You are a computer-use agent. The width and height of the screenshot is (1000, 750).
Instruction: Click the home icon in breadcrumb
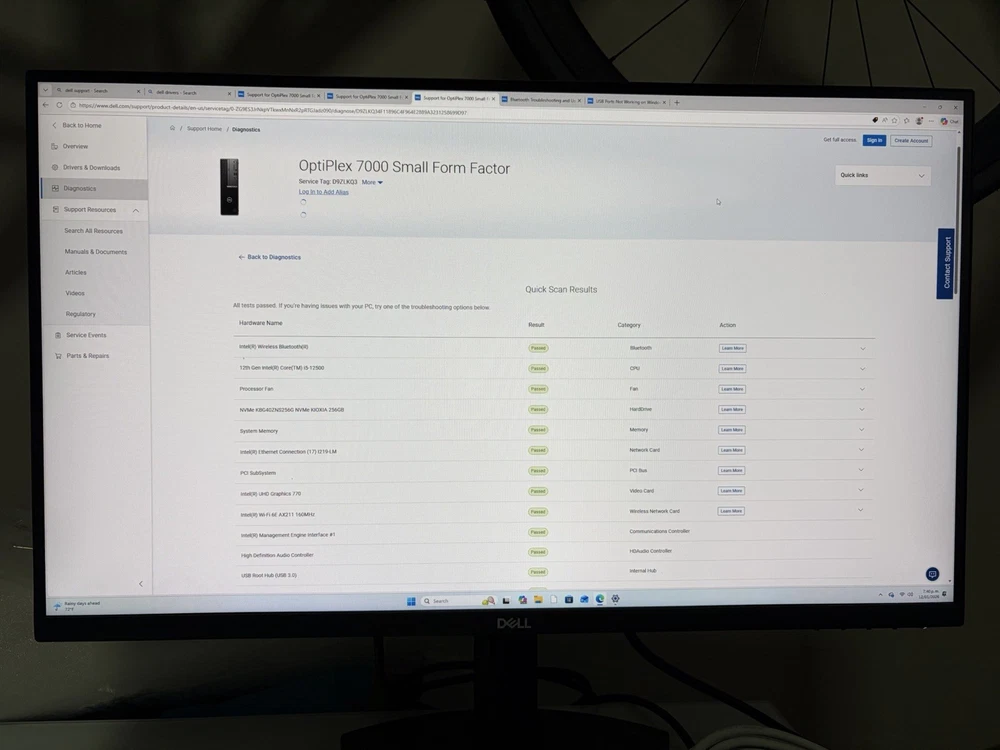(172, 129)
